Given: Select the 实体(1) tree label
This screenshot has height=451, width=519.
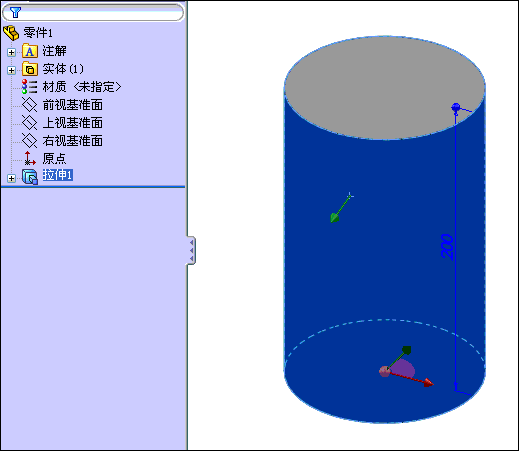Looking at the screenshot, I should pyautogui.click(x=63, y=69).
